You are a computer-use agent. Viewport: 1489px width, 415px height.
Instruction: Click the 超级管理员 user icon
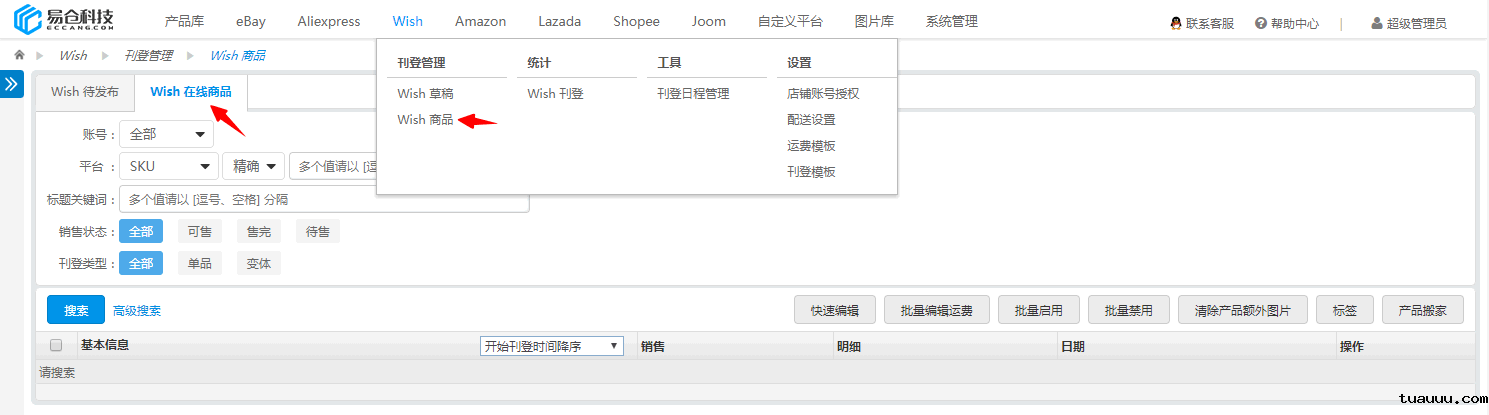pos(1377,23)
